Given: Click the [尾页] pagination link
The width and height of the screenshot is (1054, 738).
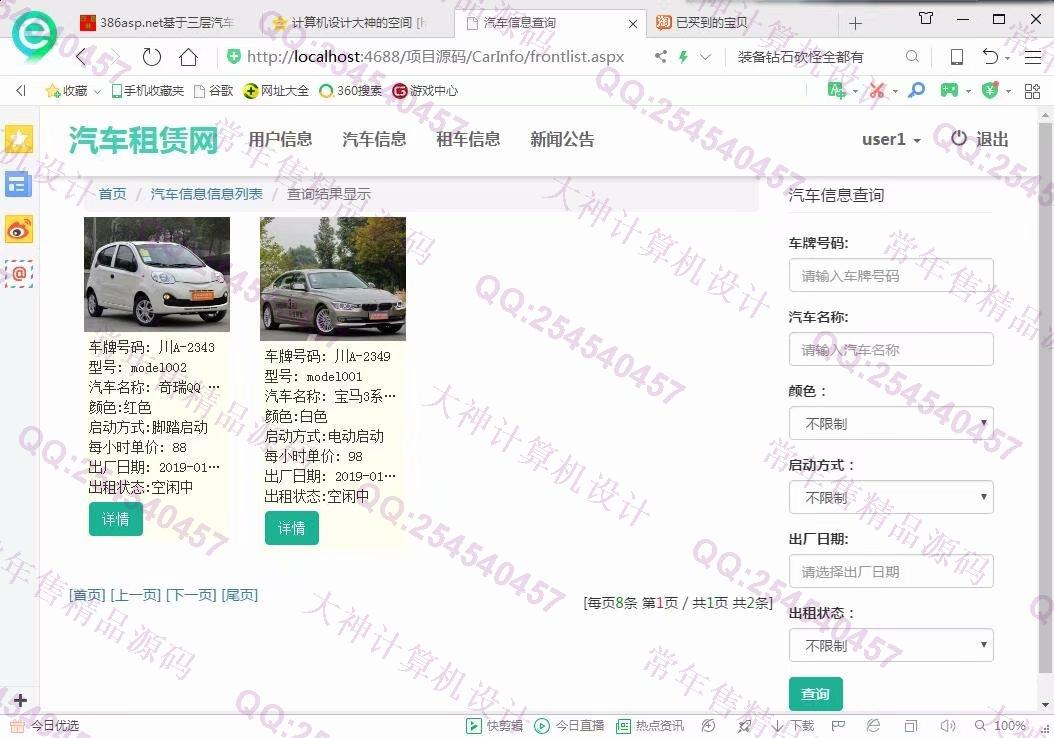Looking at the screenshot, I should 239,595.
